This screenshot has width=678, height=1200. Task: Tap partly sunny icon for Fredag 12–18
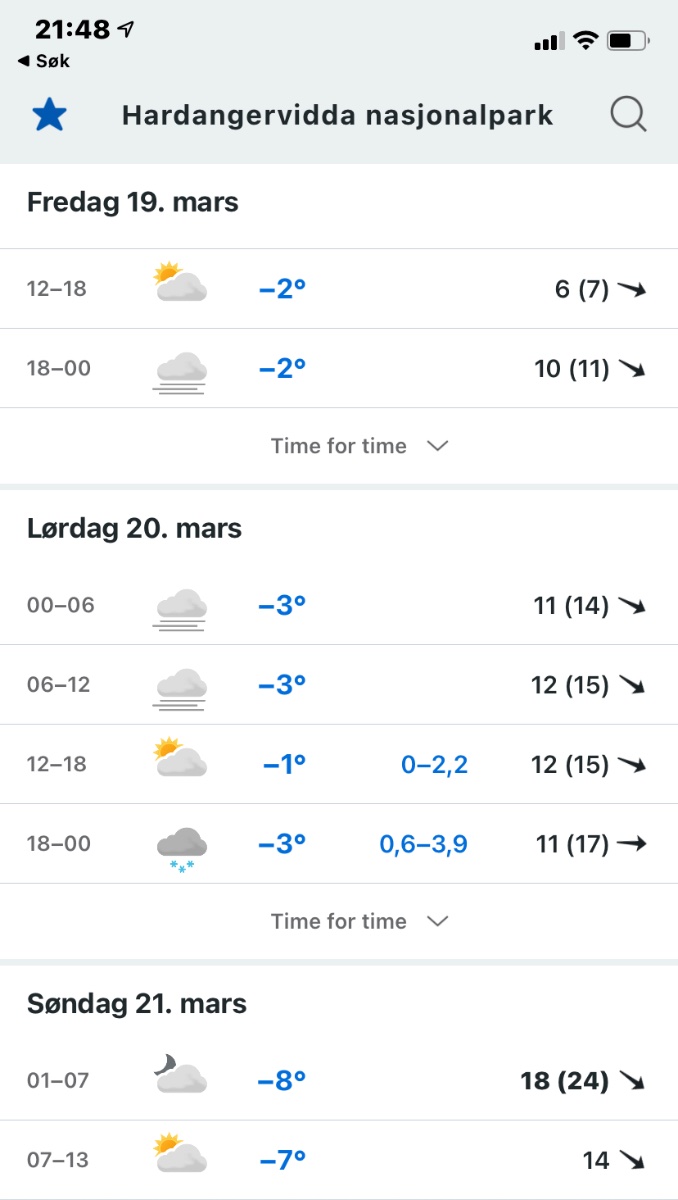[180, 283]
